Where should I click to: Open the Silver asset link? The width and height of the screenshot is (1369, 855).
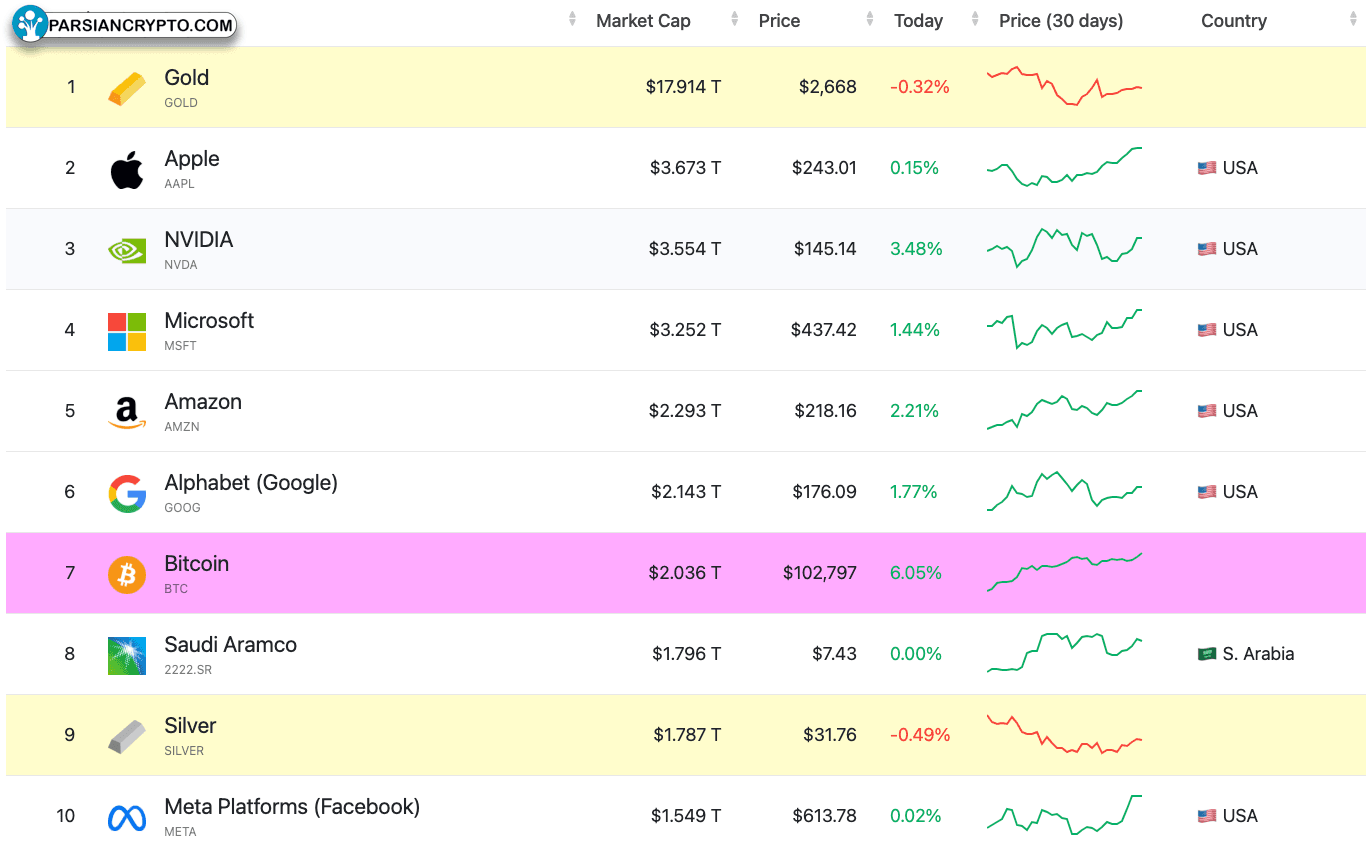click(190, 726)
